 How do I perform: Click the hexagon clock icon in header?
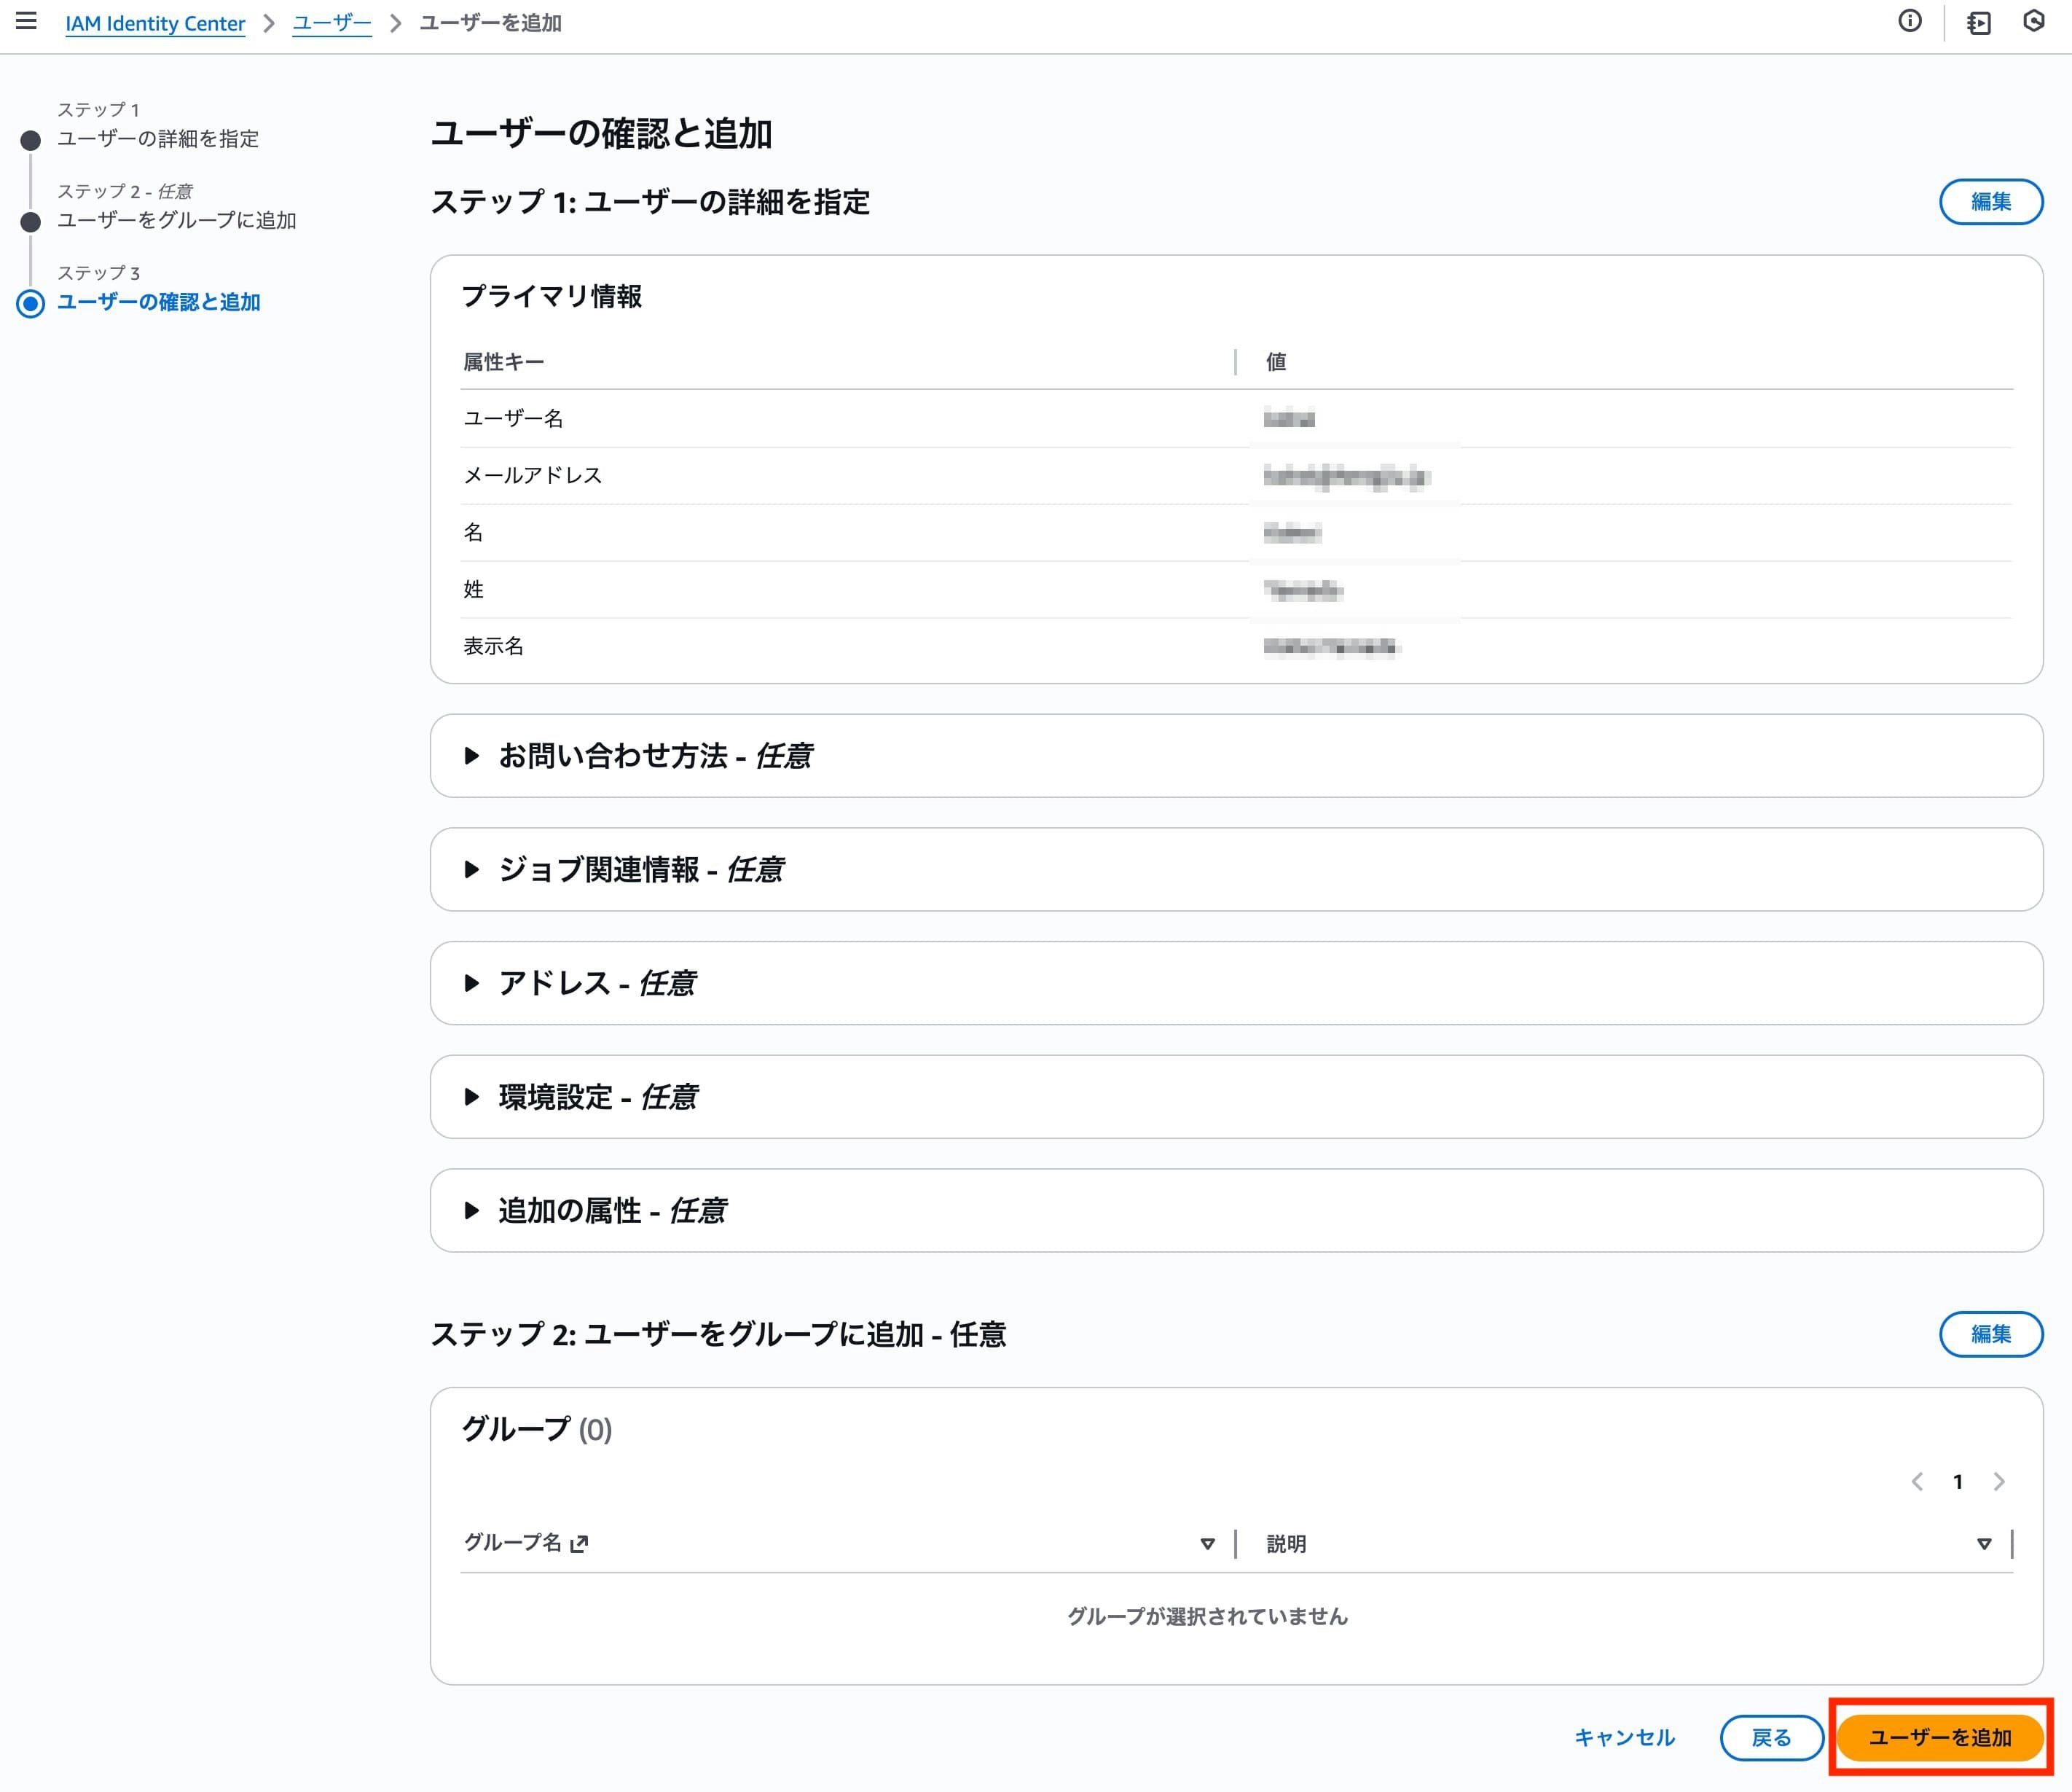tap(2034, 21)
